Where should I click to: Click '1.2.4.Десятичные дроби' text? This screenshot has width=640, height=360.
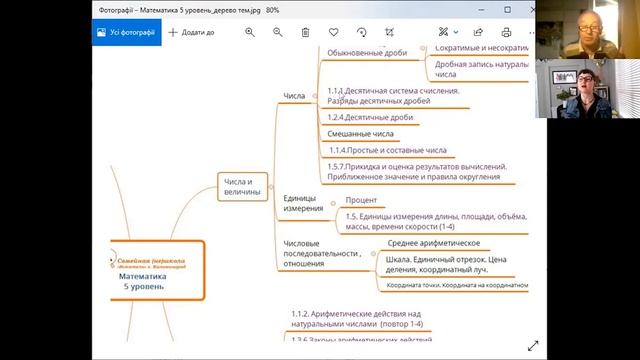pos(370,117)
